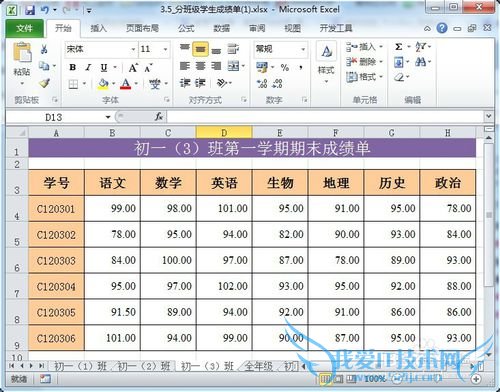Open the font dialog launcher in 字体
This screenshot has height=392, width=500.
(167, 99)
